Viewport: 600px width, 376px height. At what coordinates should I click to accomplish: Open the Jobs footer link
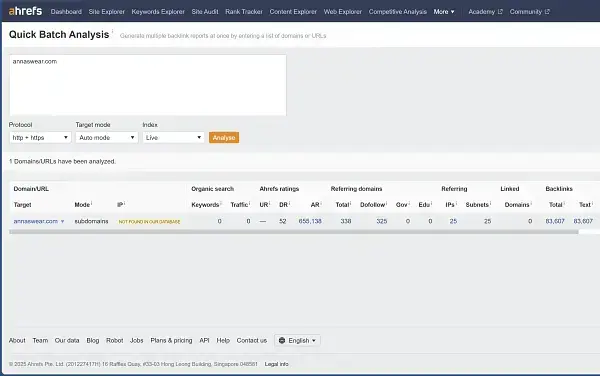point(137,340)
